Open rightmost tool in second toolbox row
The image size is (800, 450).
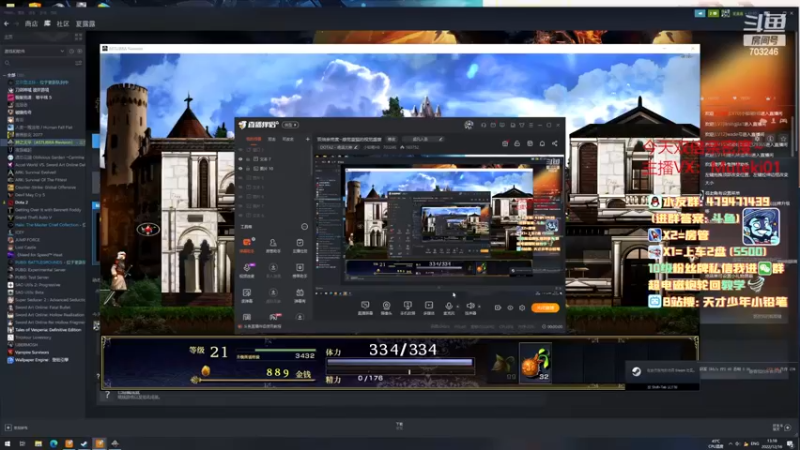click(299, 269)
